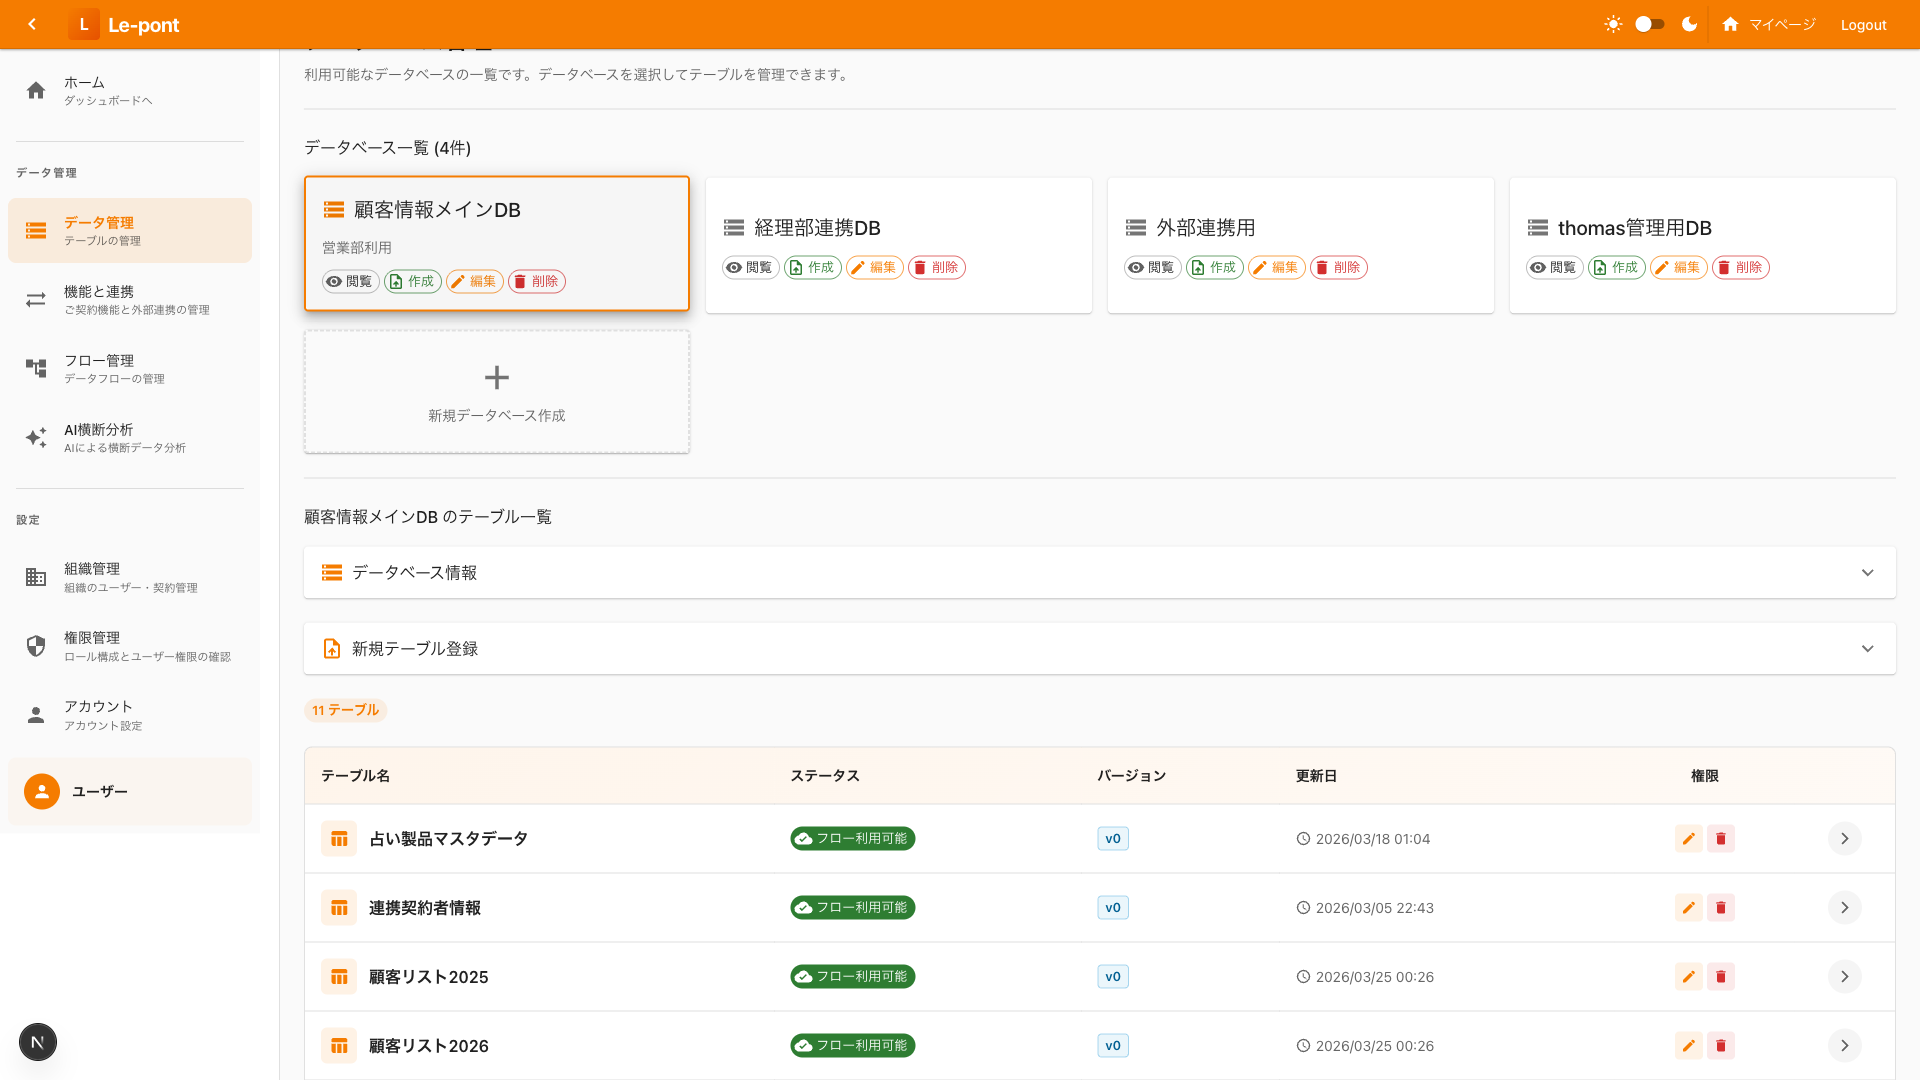The width and height of the screenshot is (1920, 1080).
Task: Expand the 新規テーブル登録 panel chevron
Action: pyautogui.click(x=1867, y=649)
